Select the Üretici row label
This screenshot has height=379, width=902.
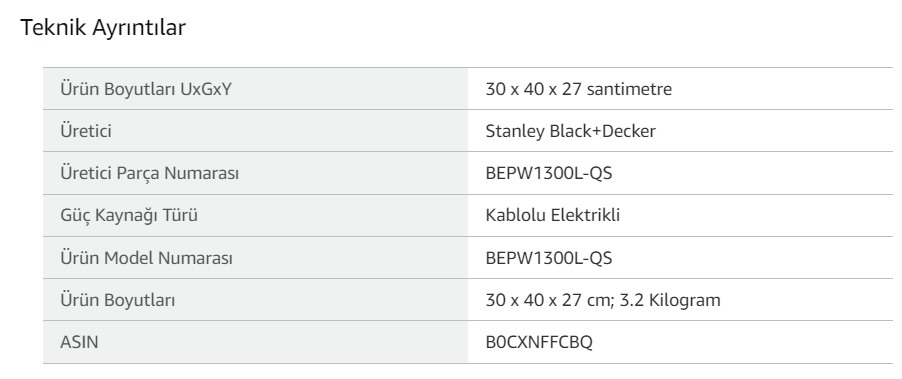pyautogui.click(x=86, y=131)
